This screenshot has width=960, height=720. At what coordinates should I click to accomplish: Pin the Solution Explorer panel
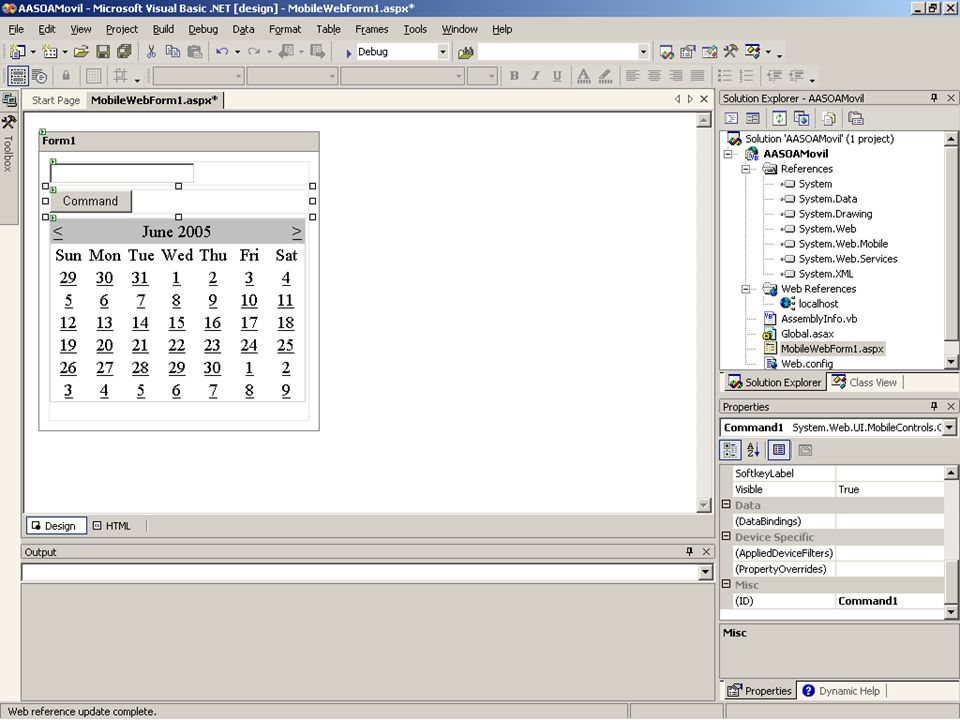(934, 98)
